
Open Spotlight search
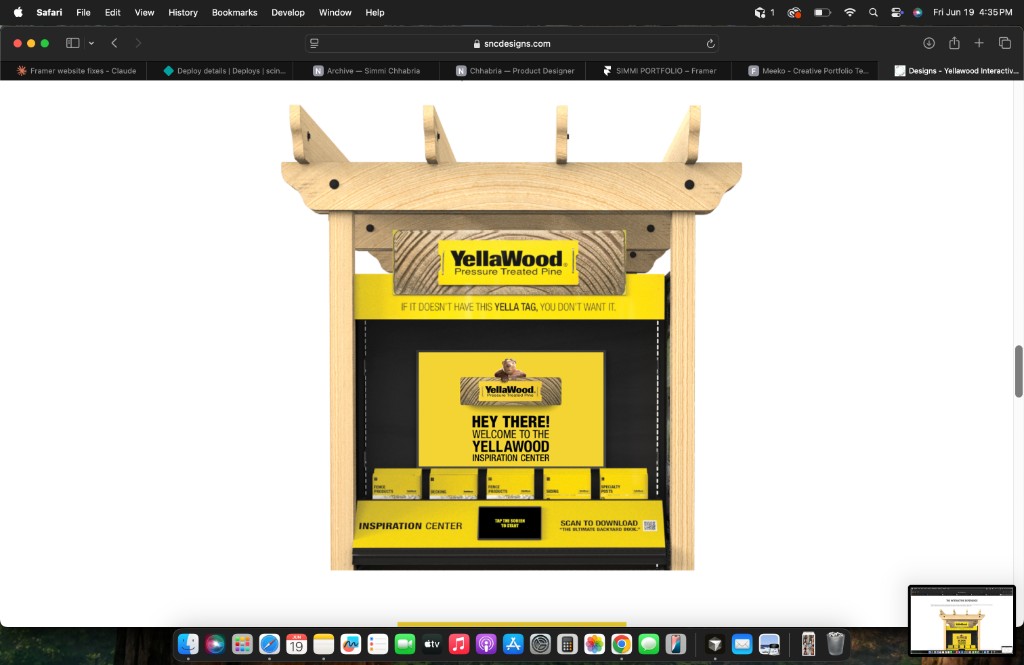click(x=873, y=12)
